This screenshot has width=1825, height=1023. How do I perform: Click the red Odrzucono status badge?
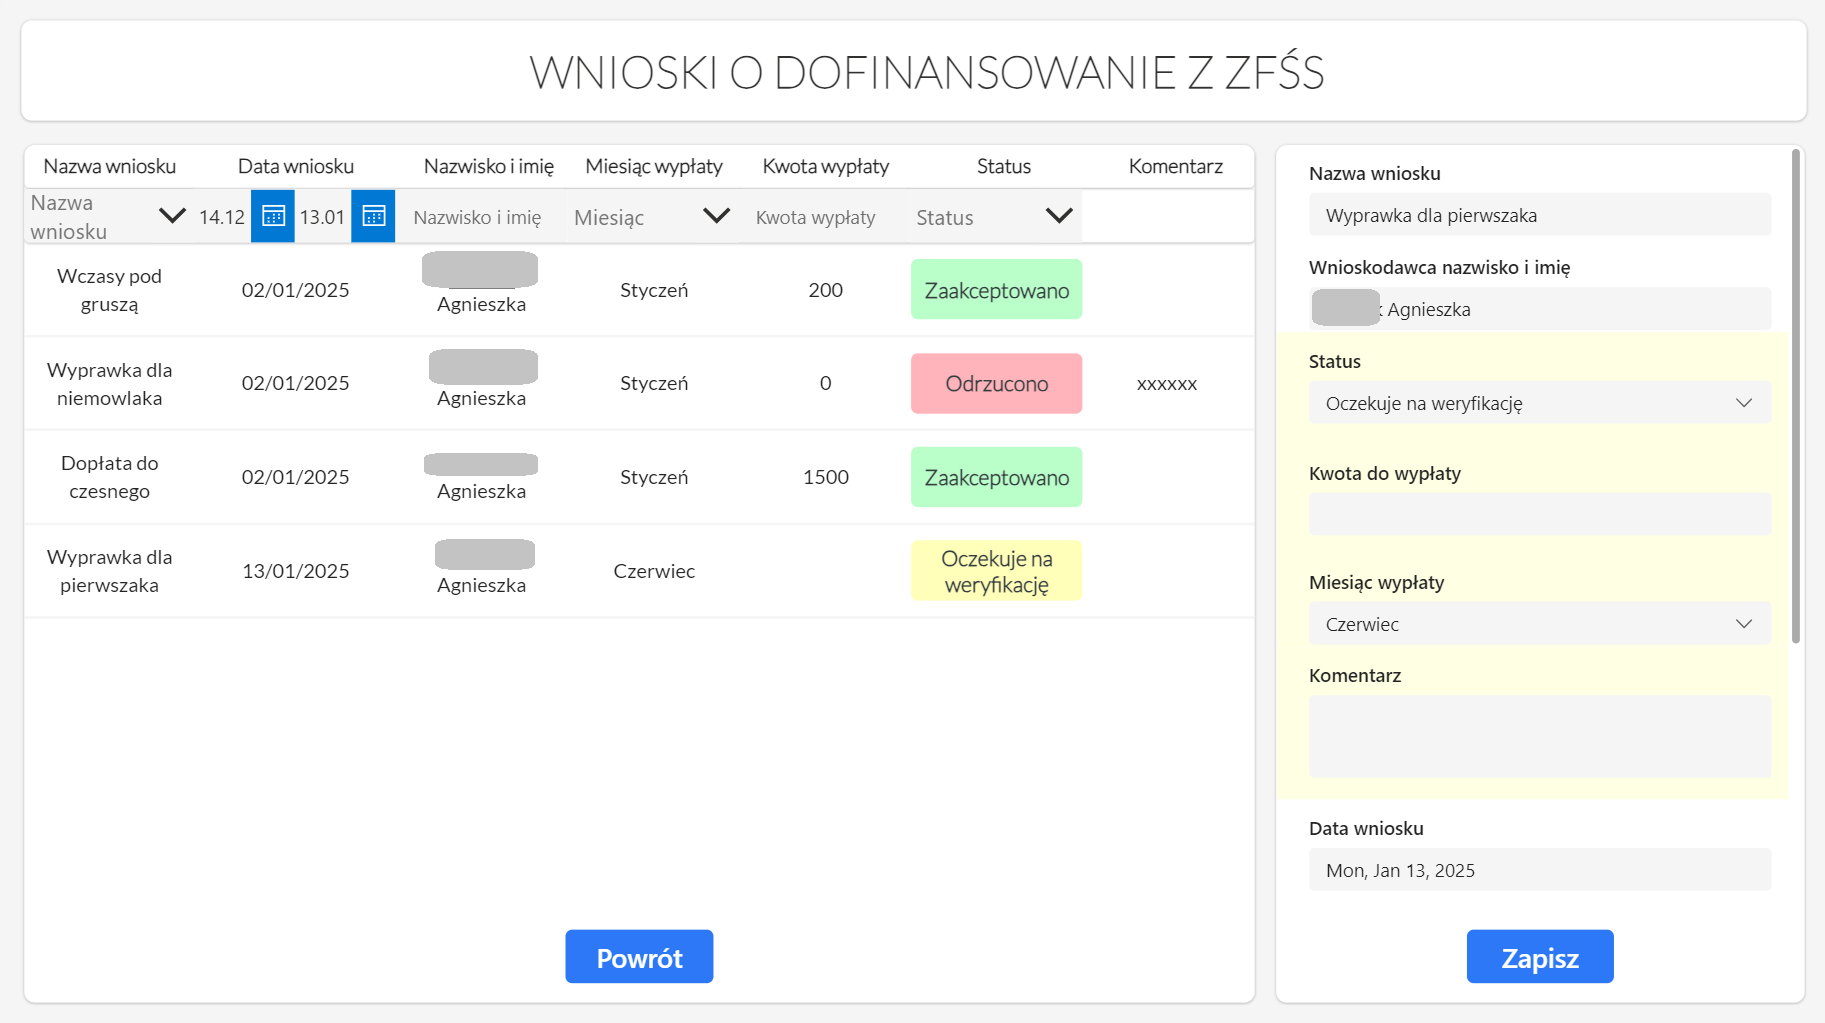coord(996,384)
